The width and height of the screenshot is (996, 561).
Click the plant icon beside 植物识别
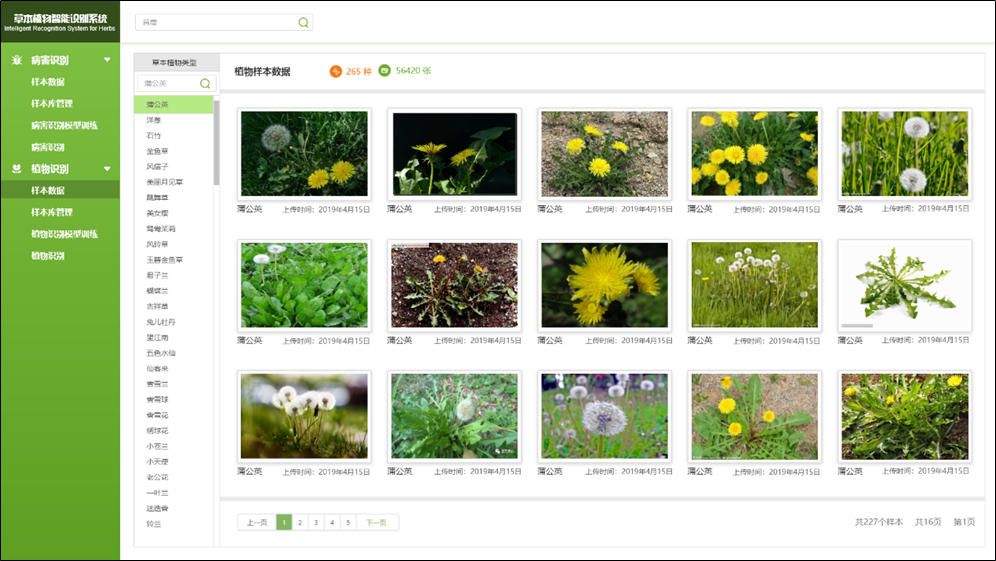point(16,169)
